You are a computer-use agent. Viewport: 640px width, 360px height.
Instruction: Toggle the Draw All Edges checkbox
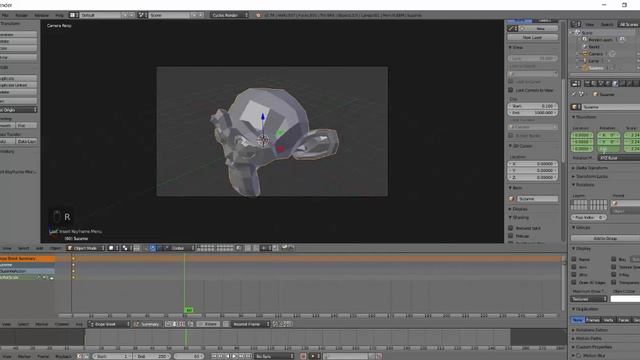point(574,282)
